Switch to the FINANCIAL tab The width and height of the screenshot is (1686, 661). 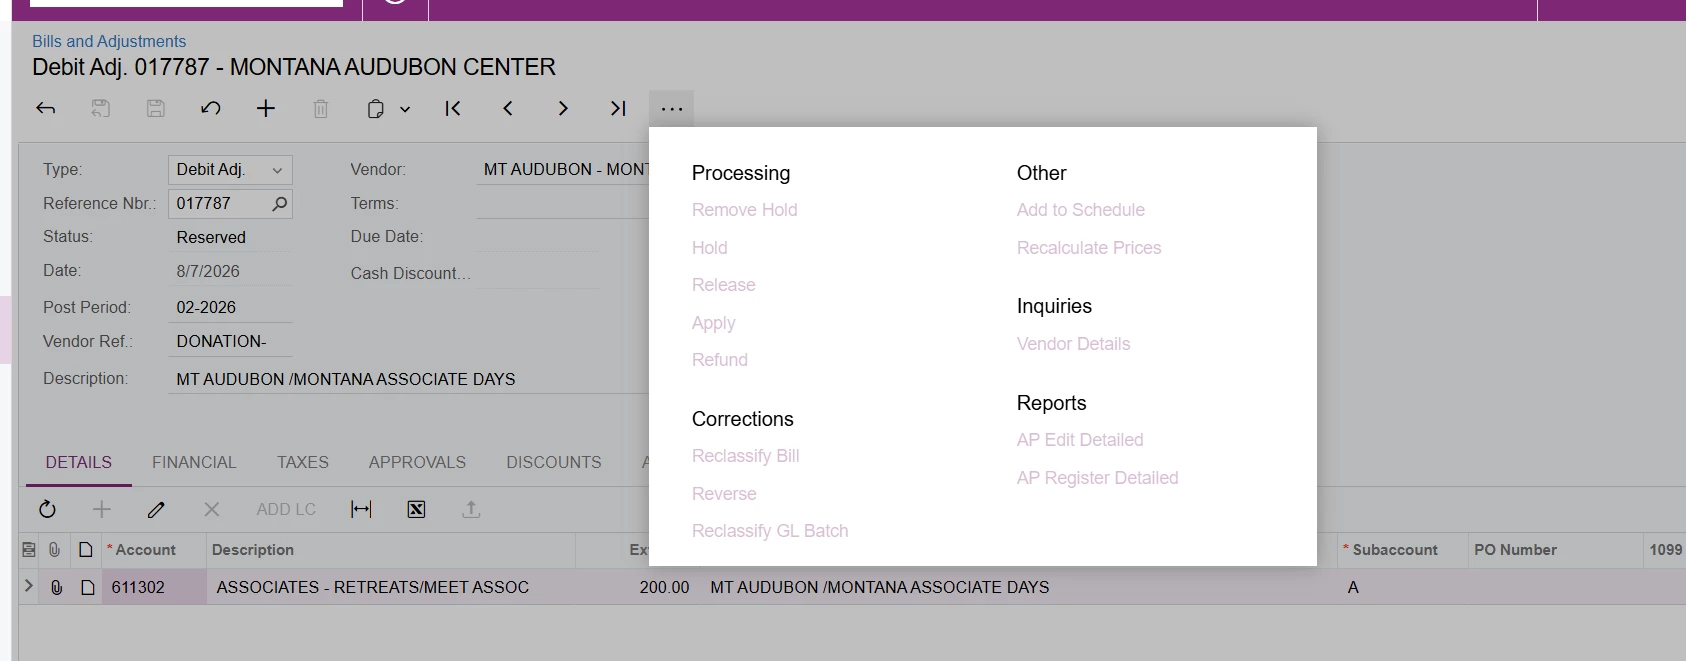(194, 462)
